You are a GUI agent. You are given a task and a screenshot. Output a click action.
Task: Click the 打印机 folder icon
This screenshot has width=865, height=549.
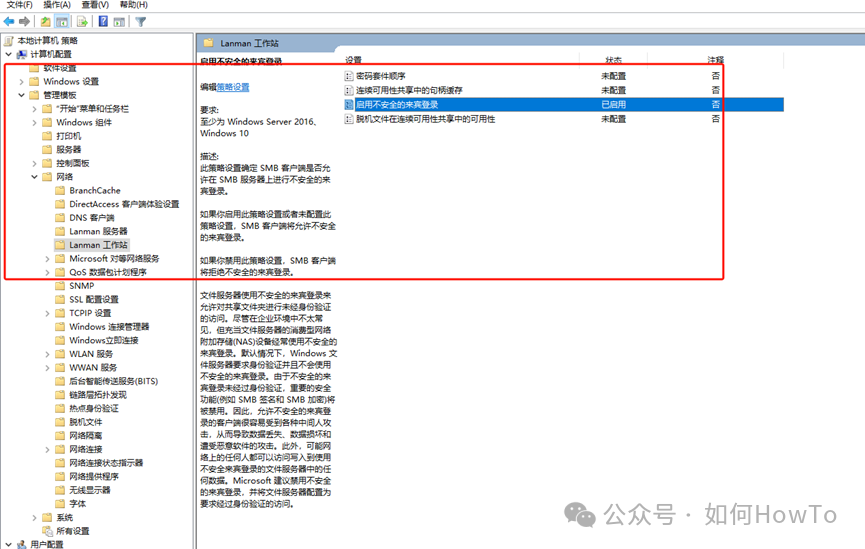[47, 136]
